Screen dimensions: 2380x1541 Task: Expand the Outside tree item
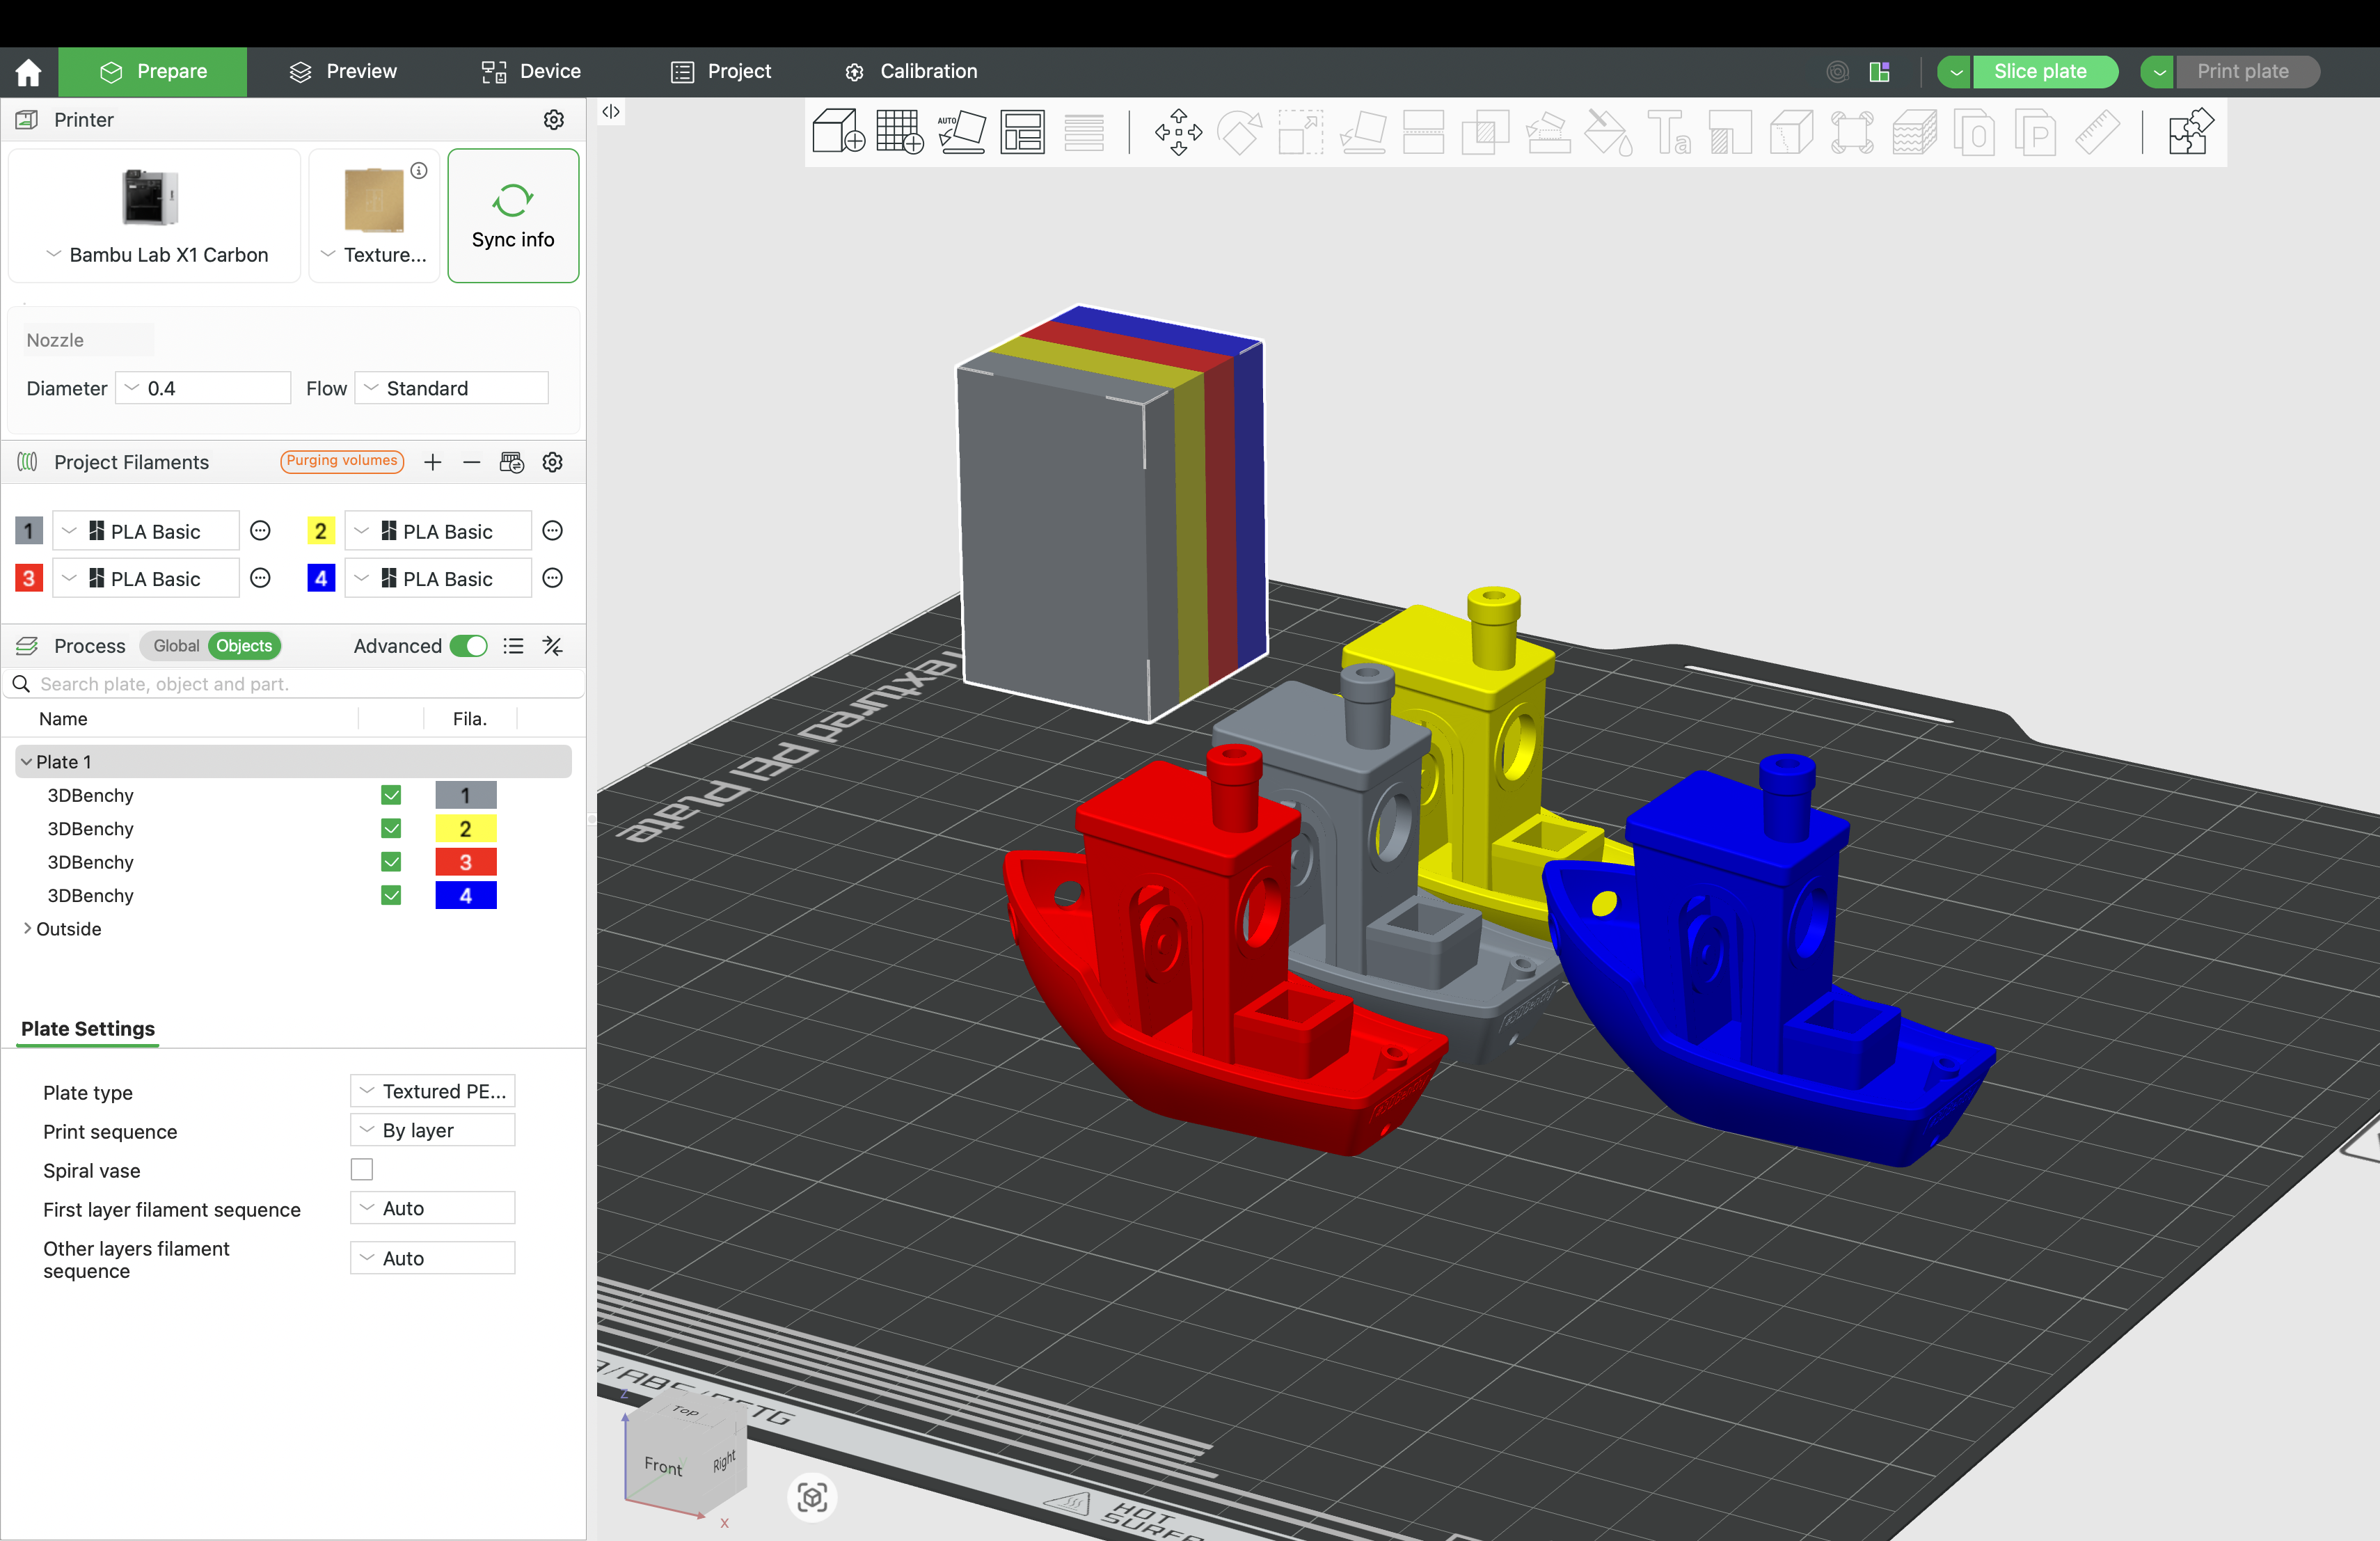pos(27,928)
